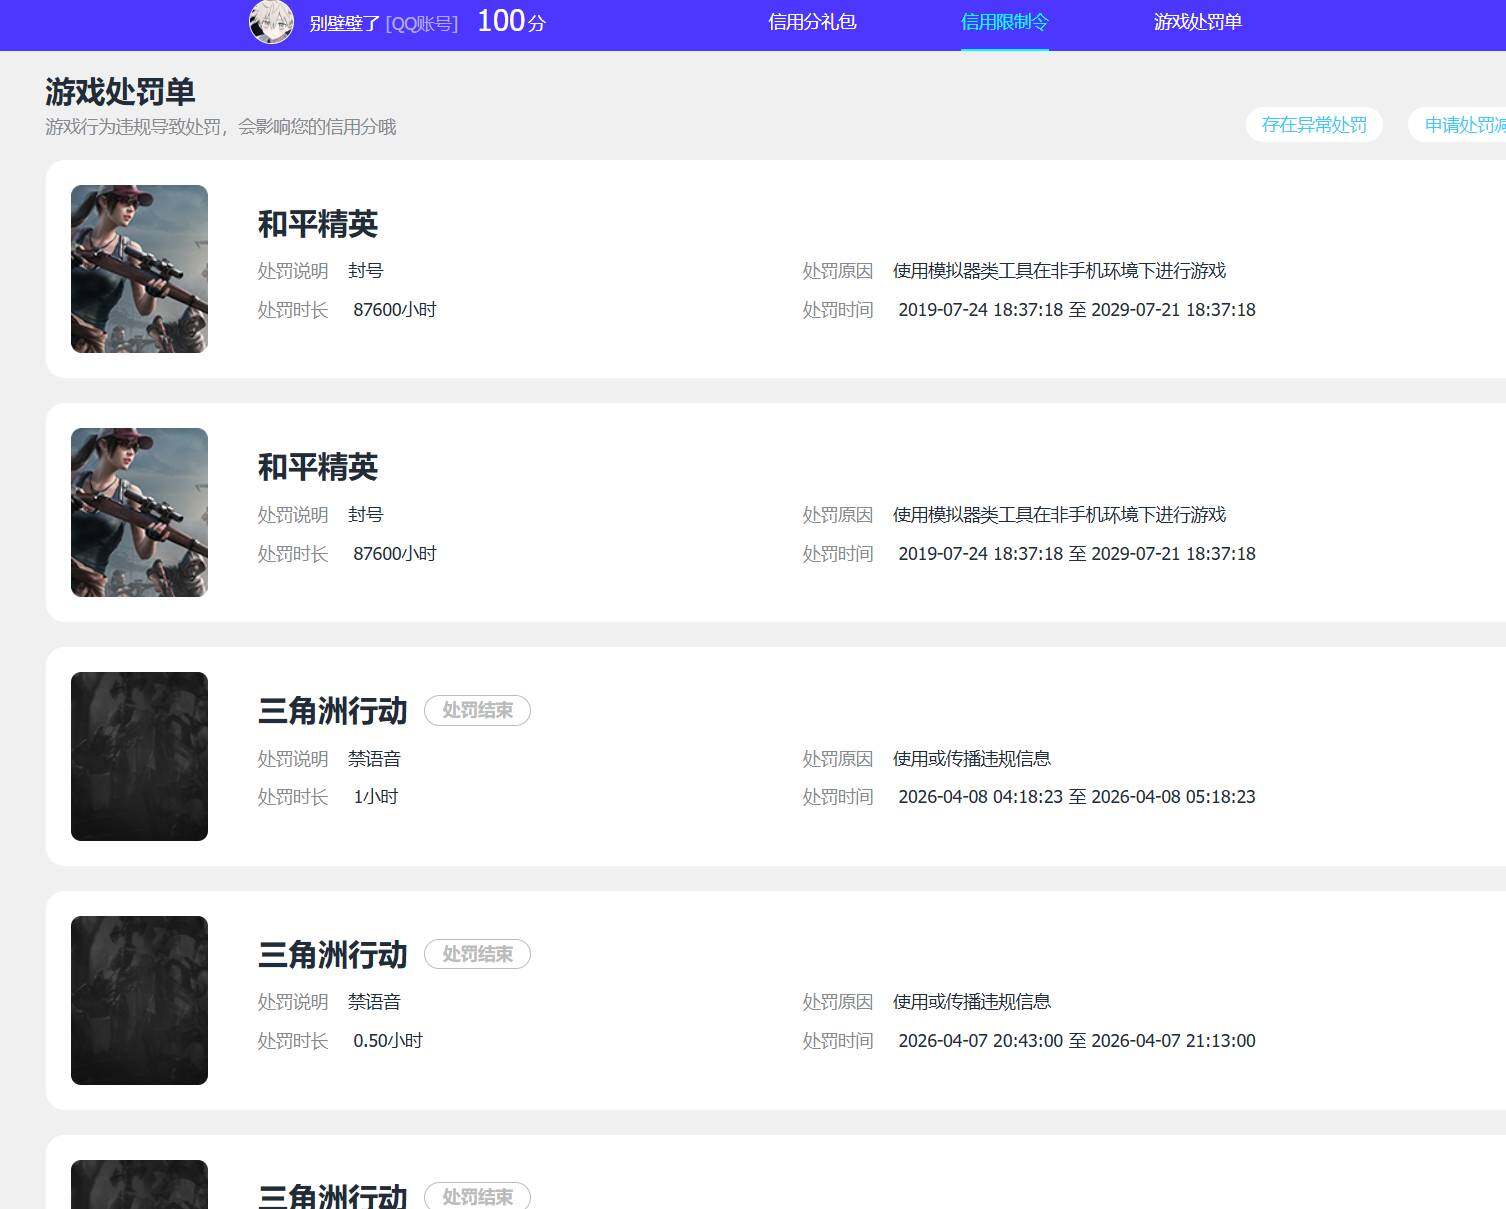Click the username 别壁壁了 in the header
This screenshot has height=1209, width=1506.
pyautogui.click(x=345, y=23)
